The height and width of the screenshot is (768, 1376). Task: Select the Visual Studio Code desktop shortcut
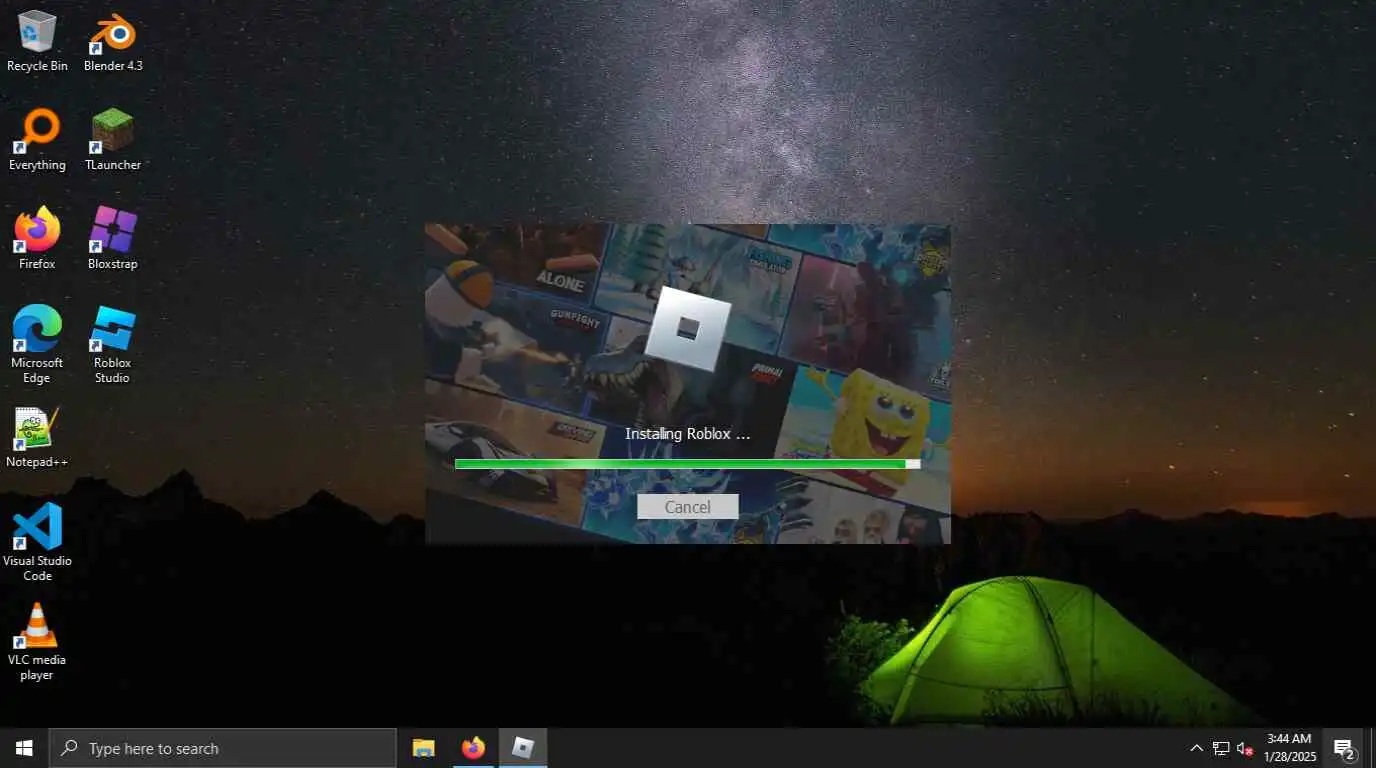tap(37, 543)
